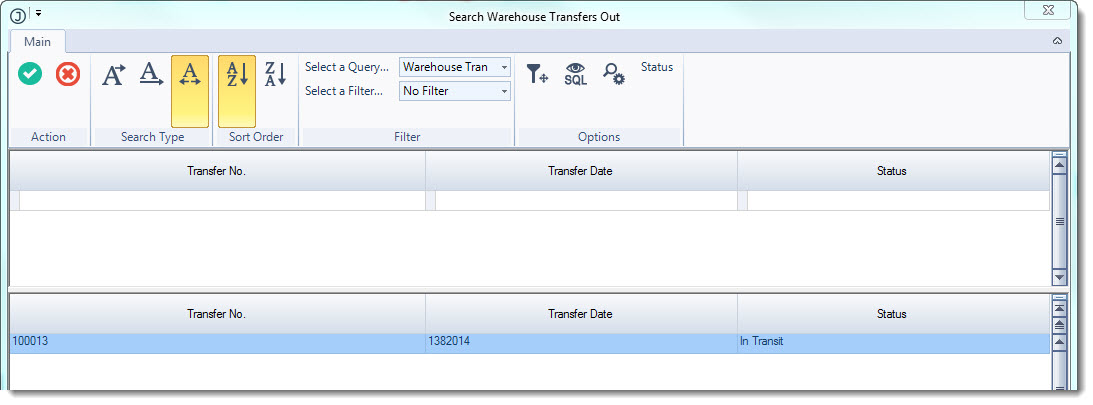
Task: Go to previous page in lower grid
Action: click(1060, 325)
